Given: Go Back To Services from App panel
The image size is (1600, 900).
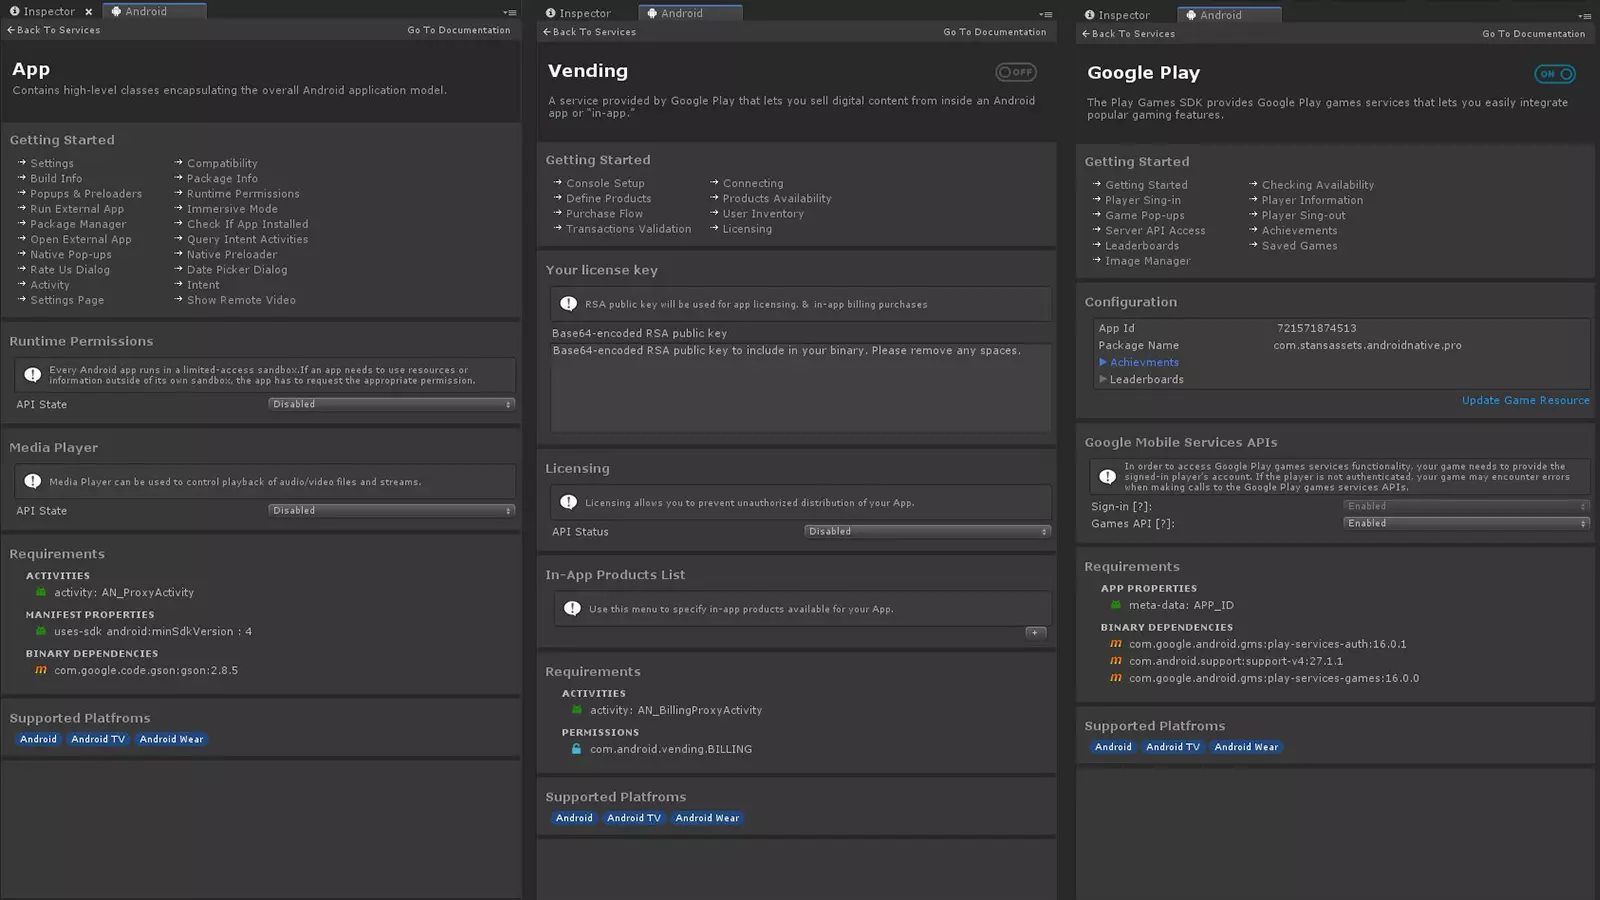Looking at the screenshot, I should pos(54,30).
